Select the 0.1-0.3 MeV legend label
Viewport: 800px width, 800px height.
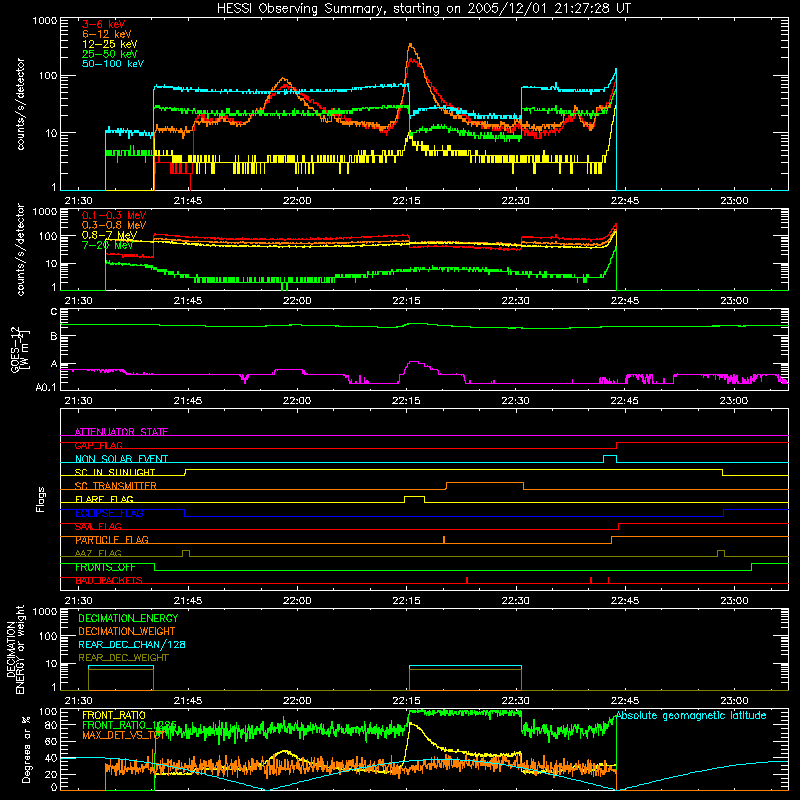point(114,215)
